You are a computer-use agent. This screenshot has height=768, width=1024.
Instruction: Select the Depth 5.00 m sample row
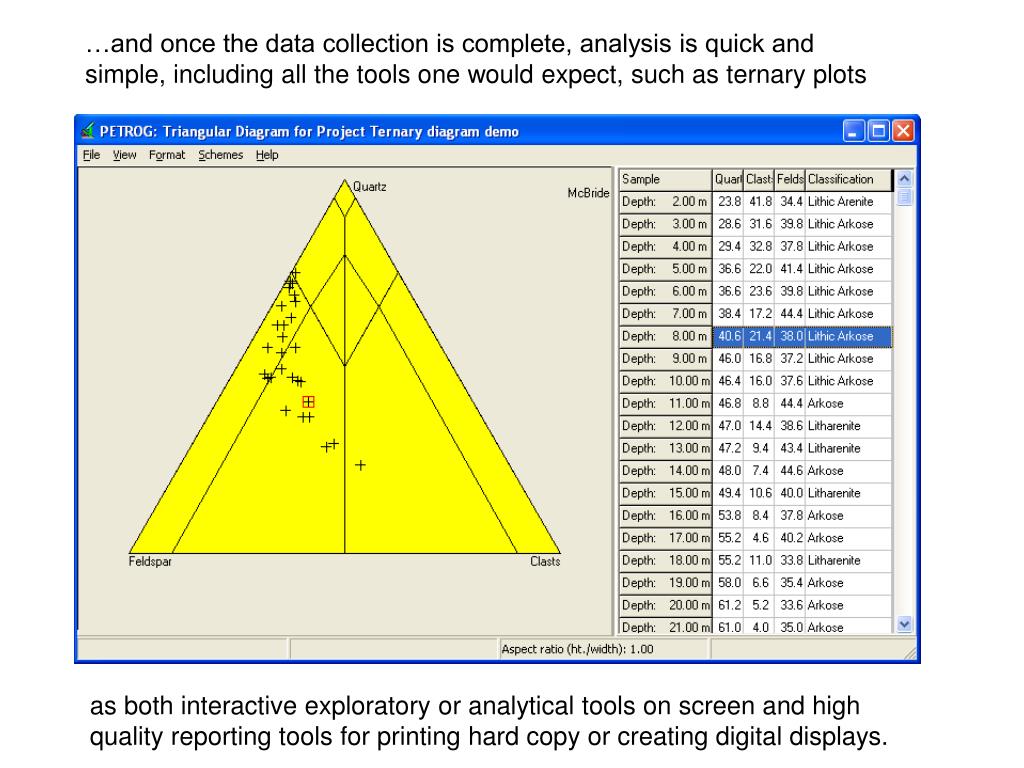click(x=755, y=269)
